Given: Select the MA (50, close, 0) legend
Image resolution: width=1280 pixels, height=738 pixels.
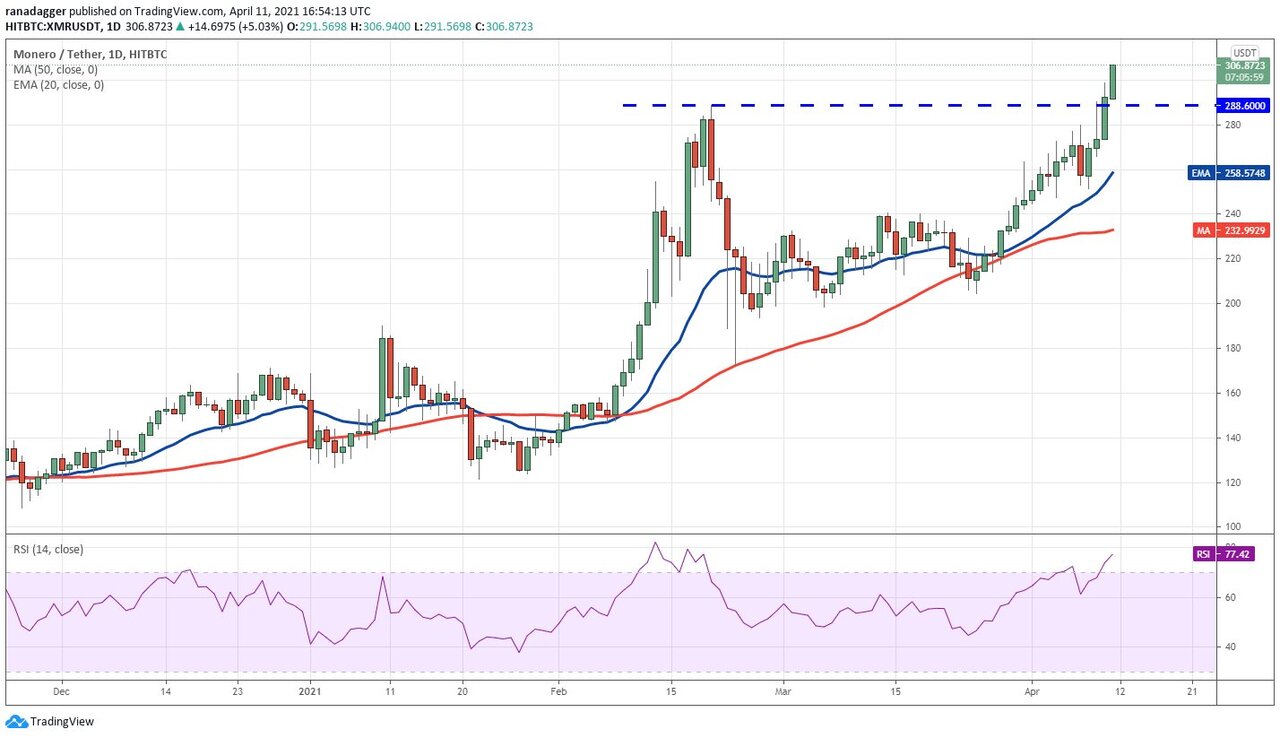Looking at the screenshot, I should coord(56,69).
